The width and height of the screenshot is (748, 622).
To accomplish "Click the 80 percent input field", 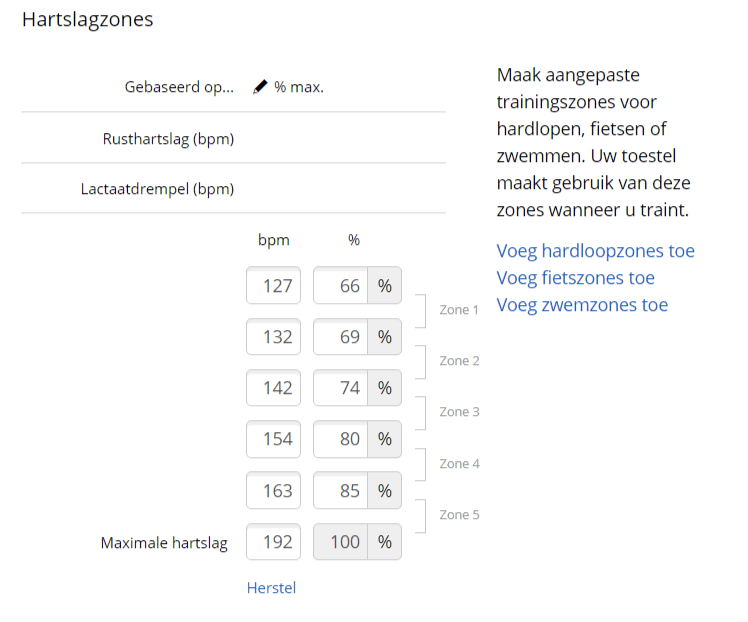I will pyautogui.click(x=341, y=439).
